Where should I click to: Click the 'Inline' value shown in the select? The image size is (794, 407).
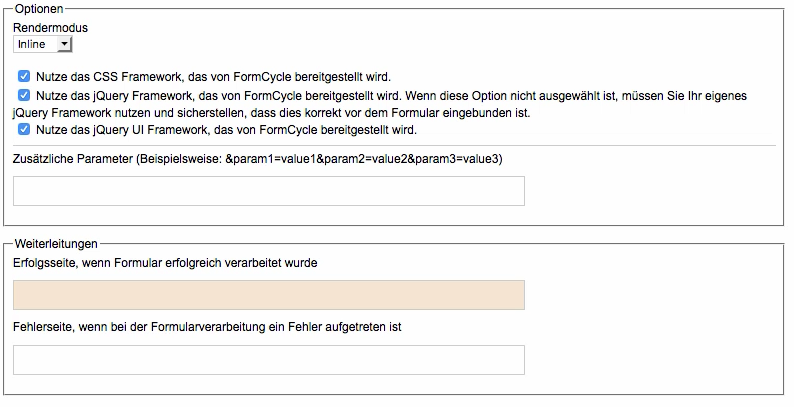click(32, 44)
